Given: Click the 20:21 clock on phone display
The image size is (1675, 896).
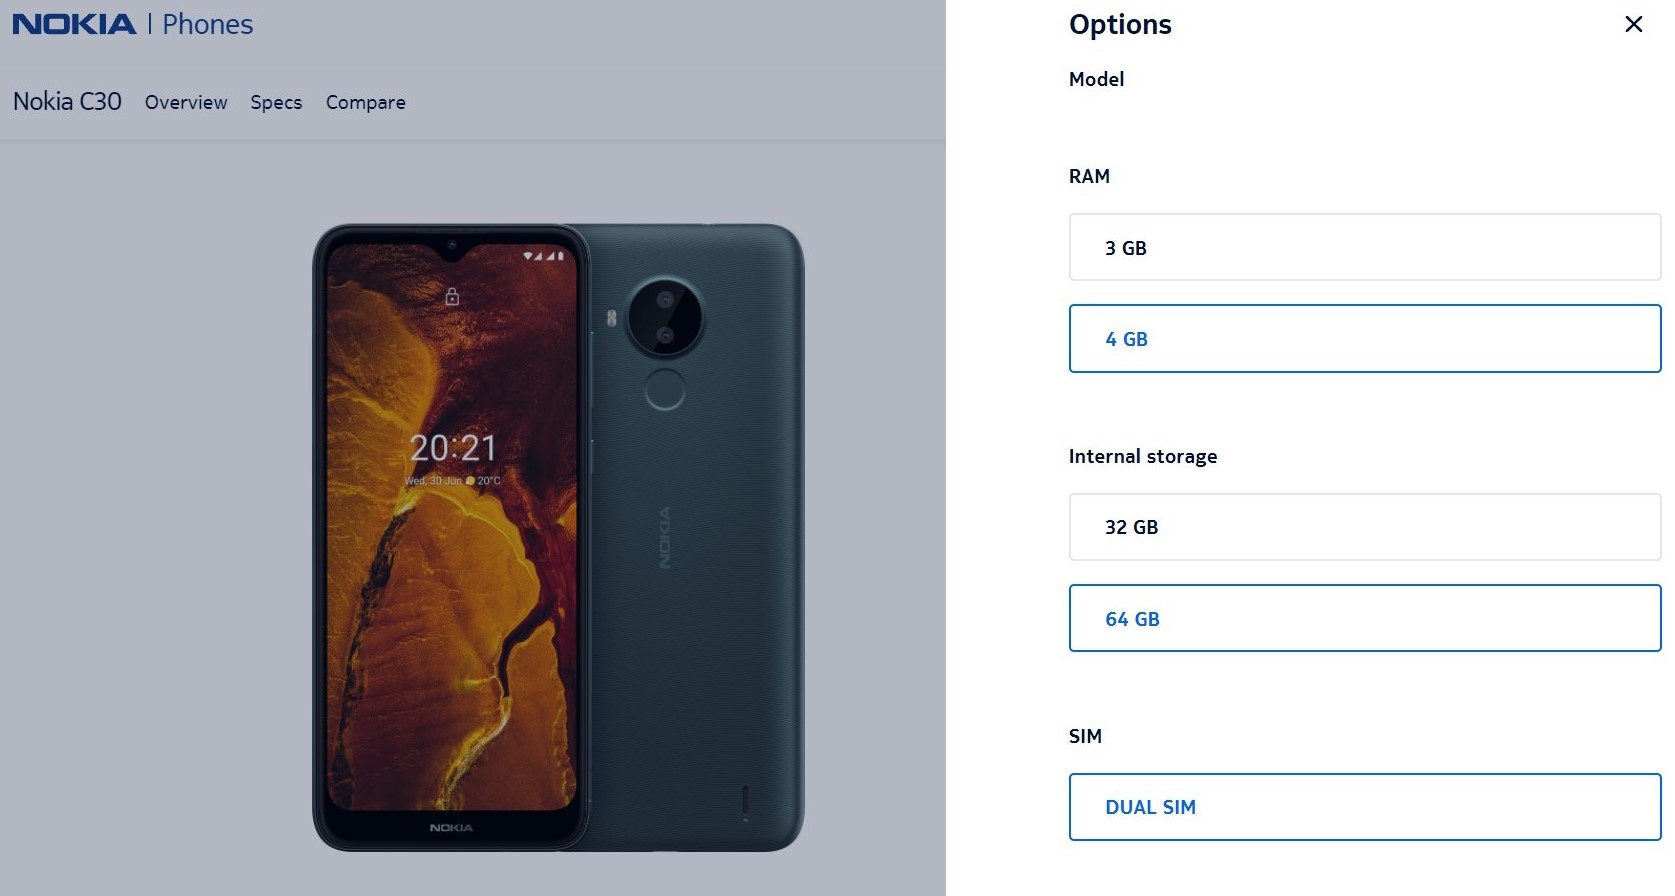Looking at the screenshot, I should (x=453, y=448).
